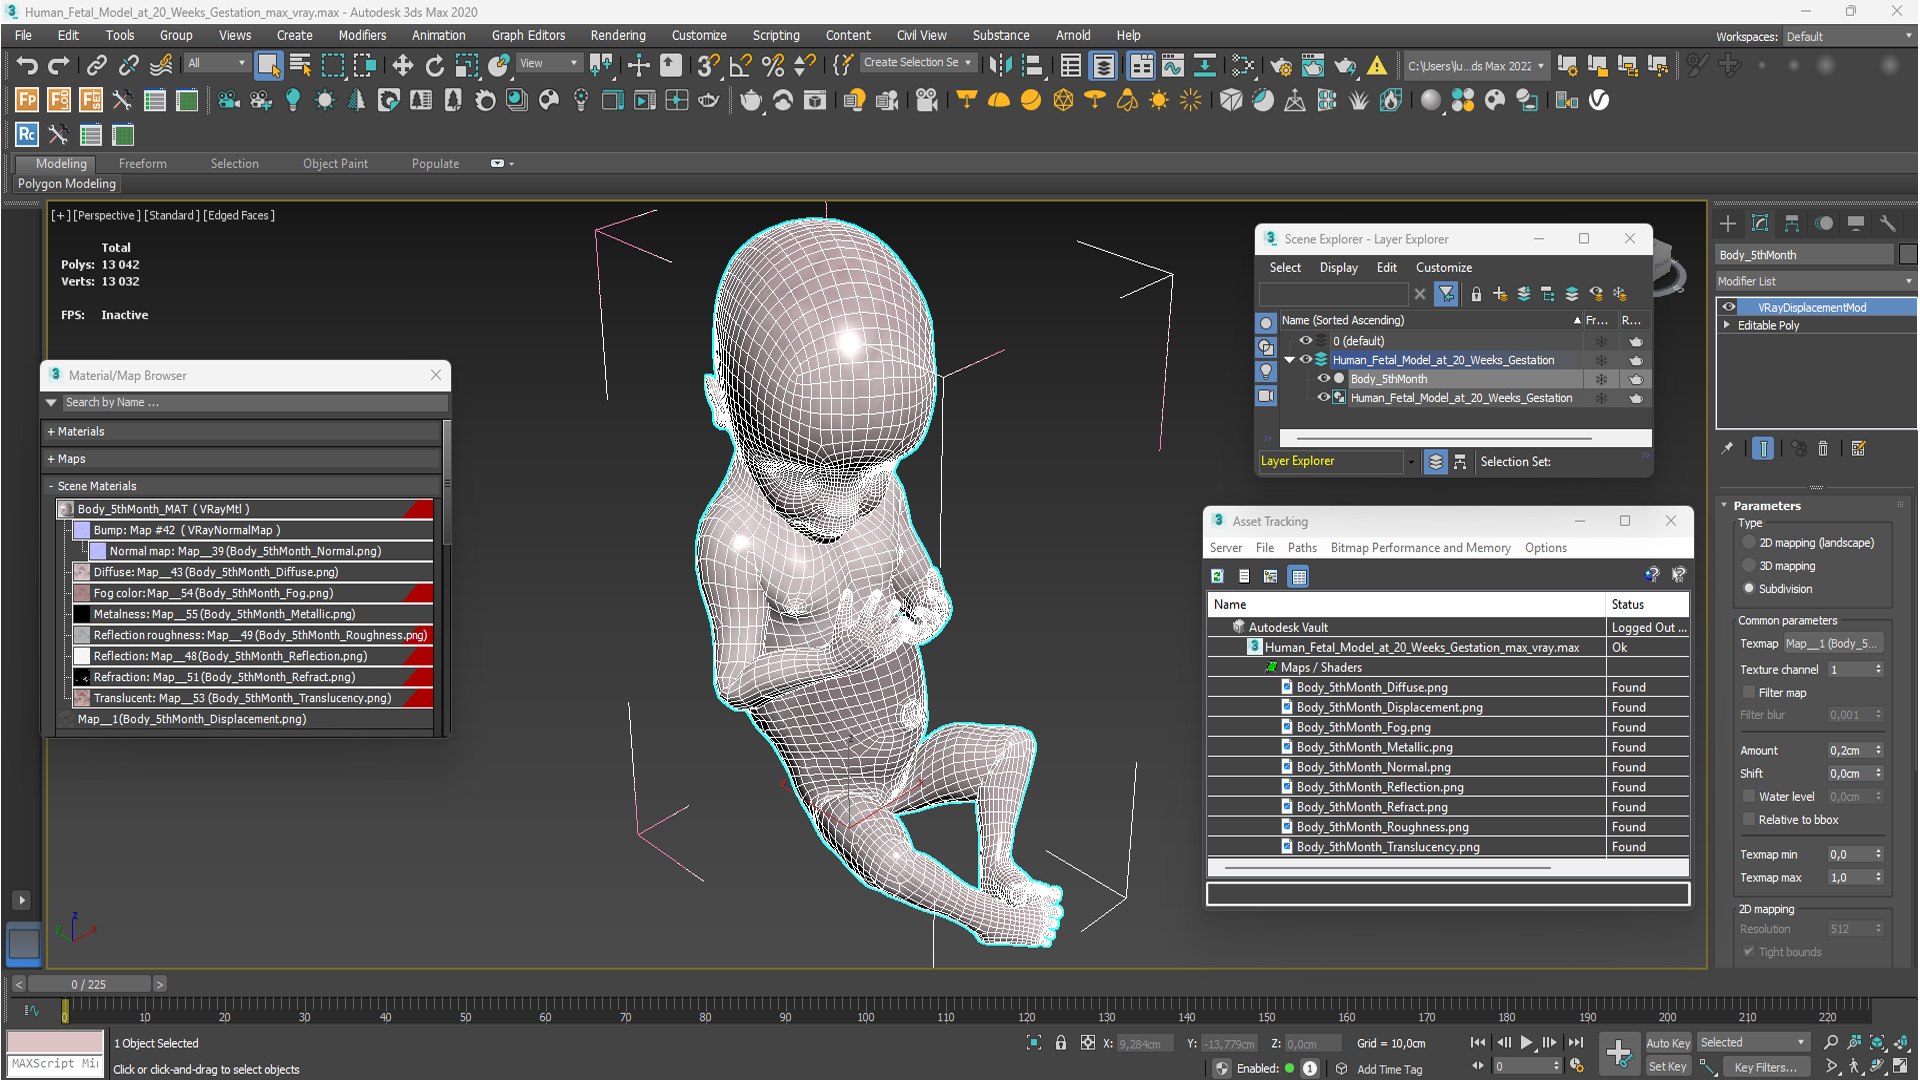Click the first FP orange toolbar icon

(27, 100)
